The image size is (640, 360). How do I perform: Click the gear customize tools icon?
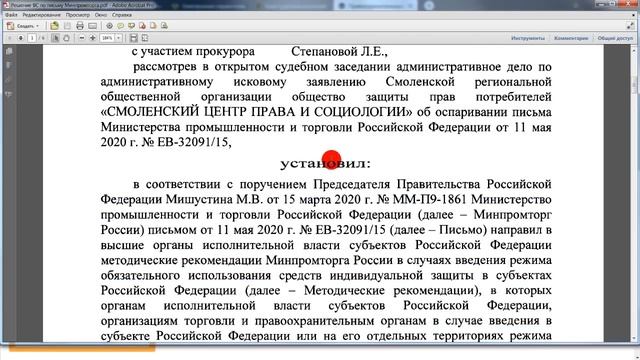[x=109, y=26]
